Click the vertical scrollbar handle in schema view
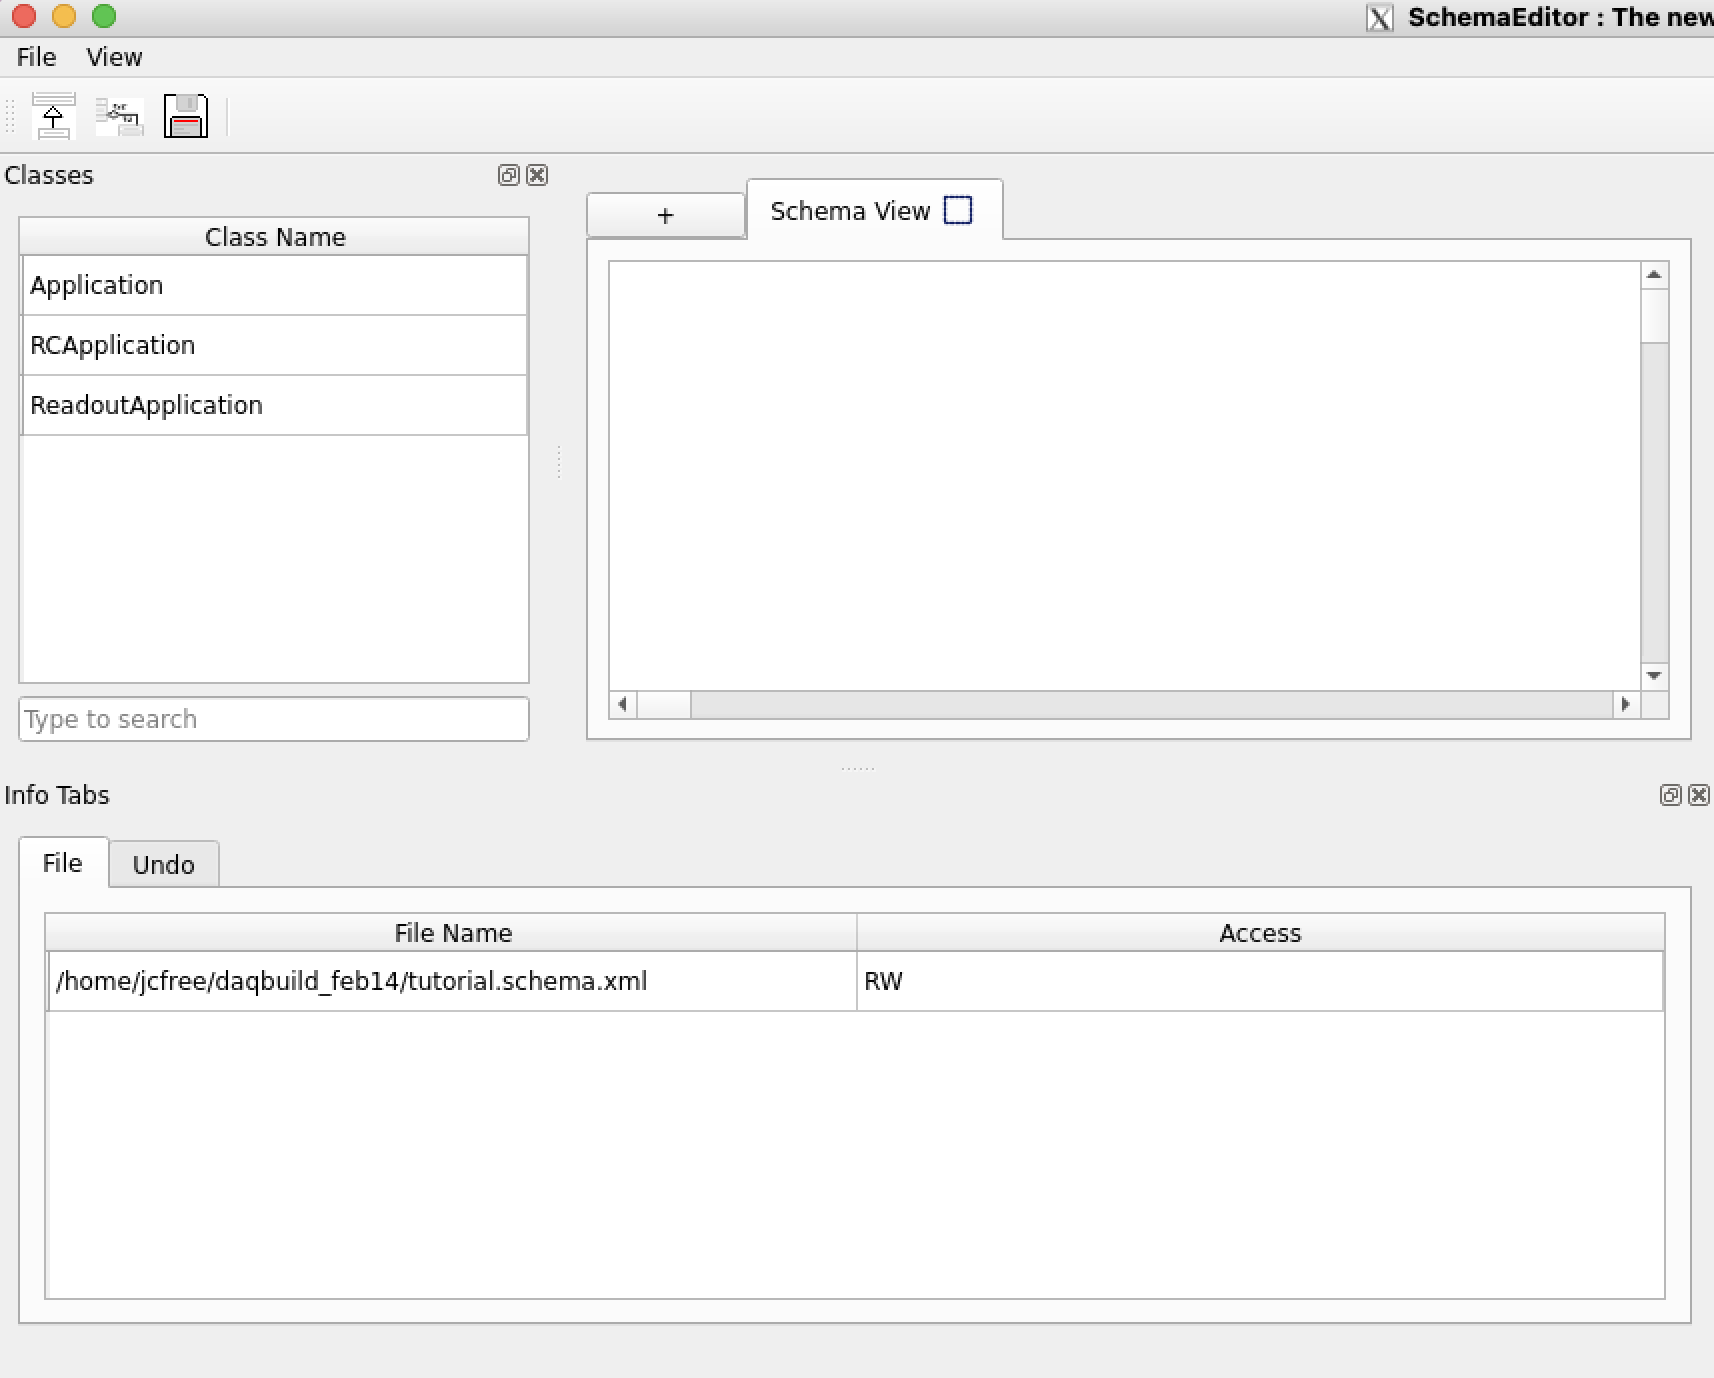The width and height of the screenshot is (1714, 1378). coord(1654,316)
